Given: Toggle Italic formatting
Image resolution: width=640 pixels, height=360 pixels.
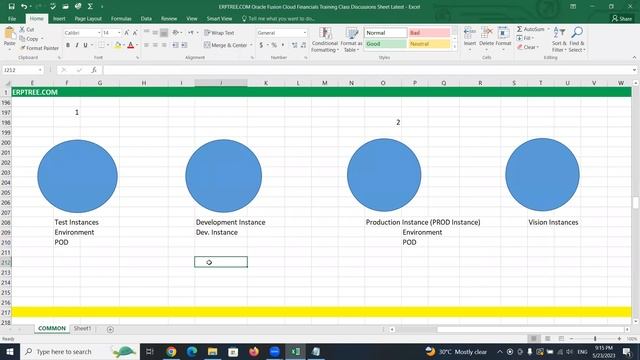Looking at the screenshot, I should (x=77, y=45).
